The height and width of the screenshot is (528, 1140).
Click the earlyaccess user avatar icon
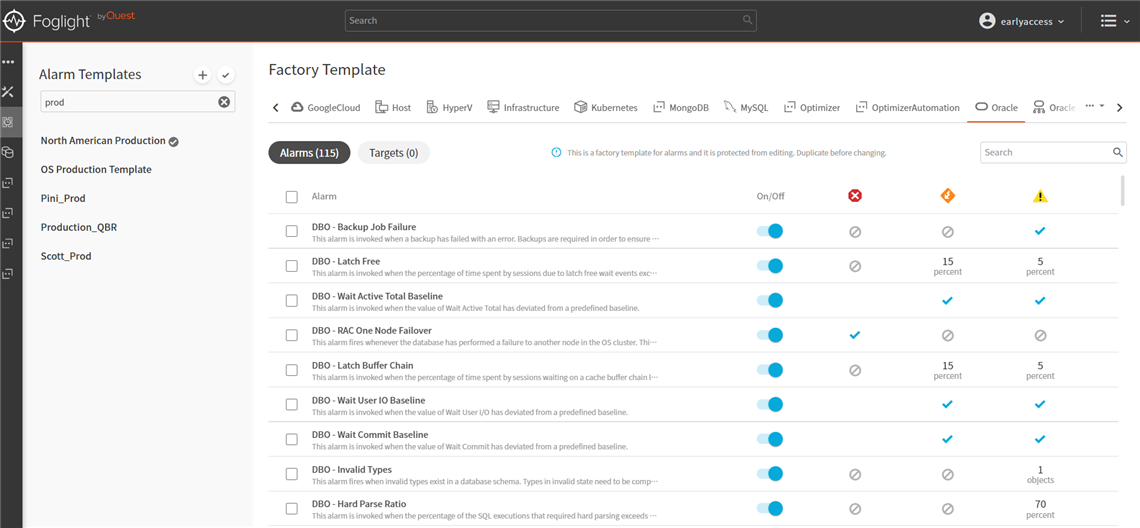pos(987,21)
